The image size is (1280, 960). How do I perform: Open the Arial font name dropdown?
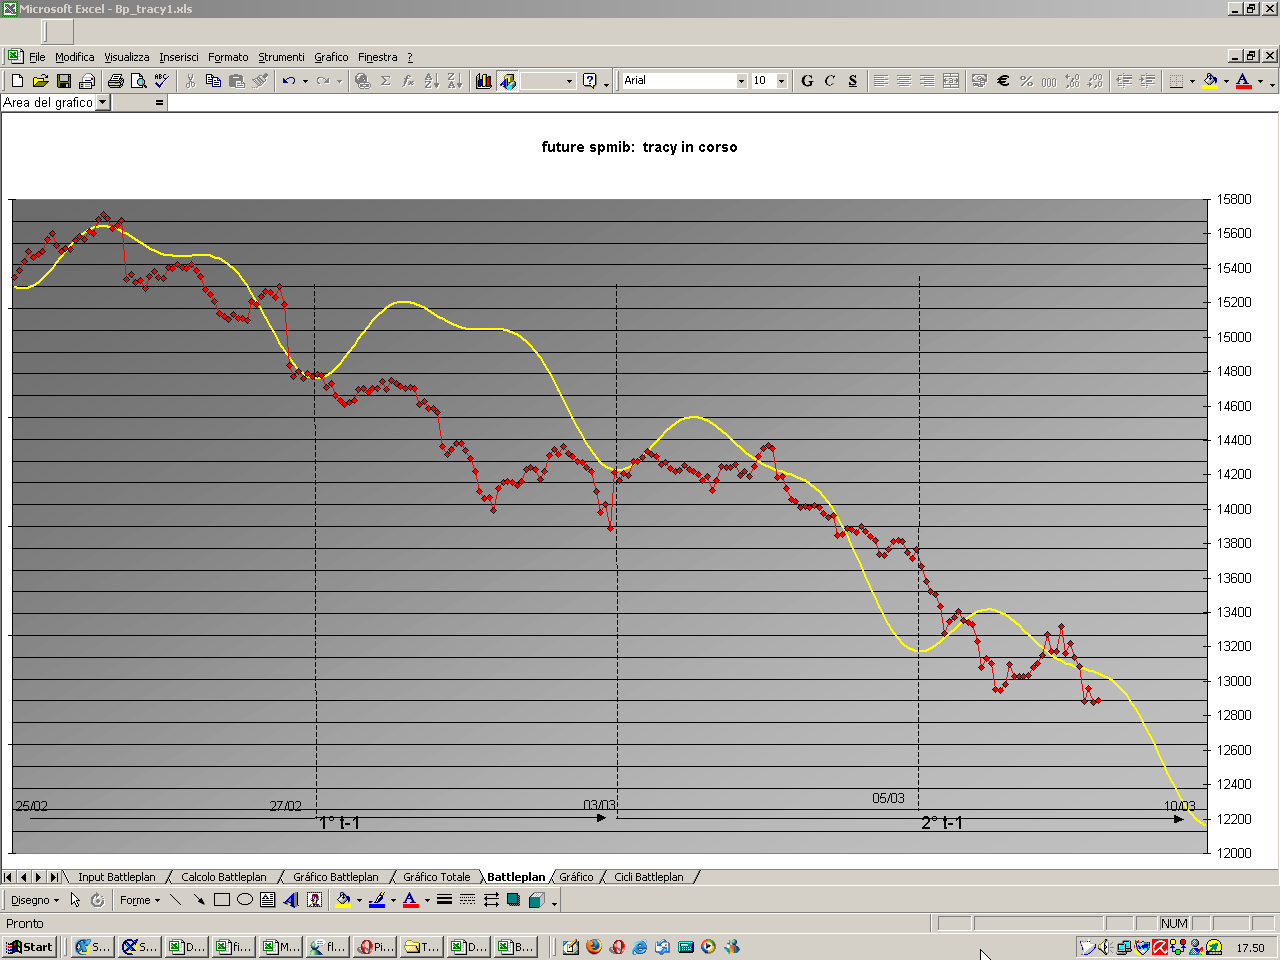741,81
